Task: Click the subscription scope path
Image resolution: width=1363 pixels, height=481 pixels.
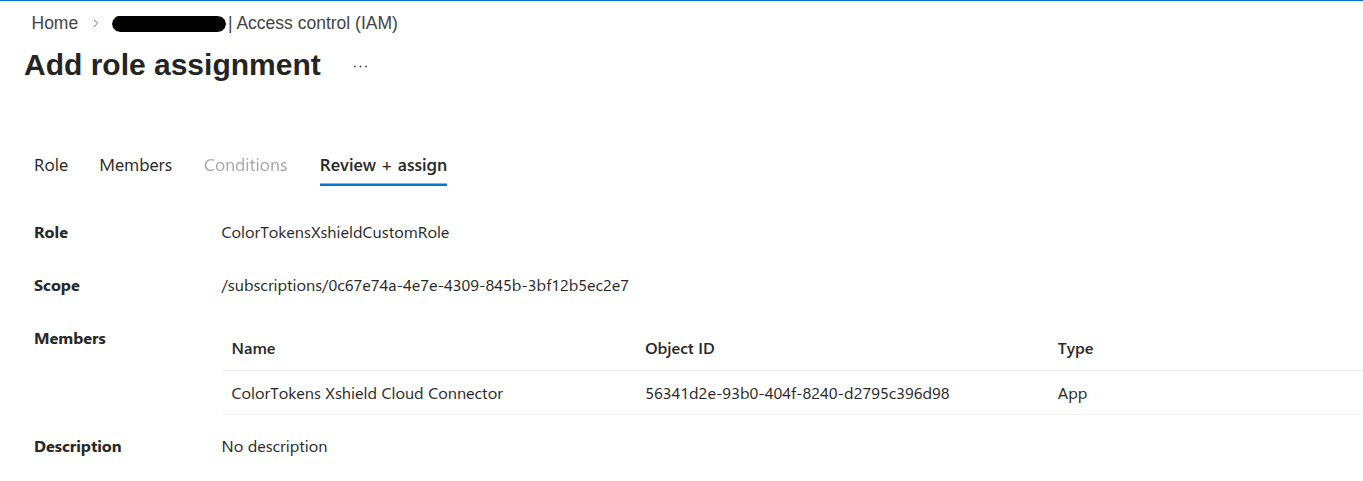Action: coord(425,286)
